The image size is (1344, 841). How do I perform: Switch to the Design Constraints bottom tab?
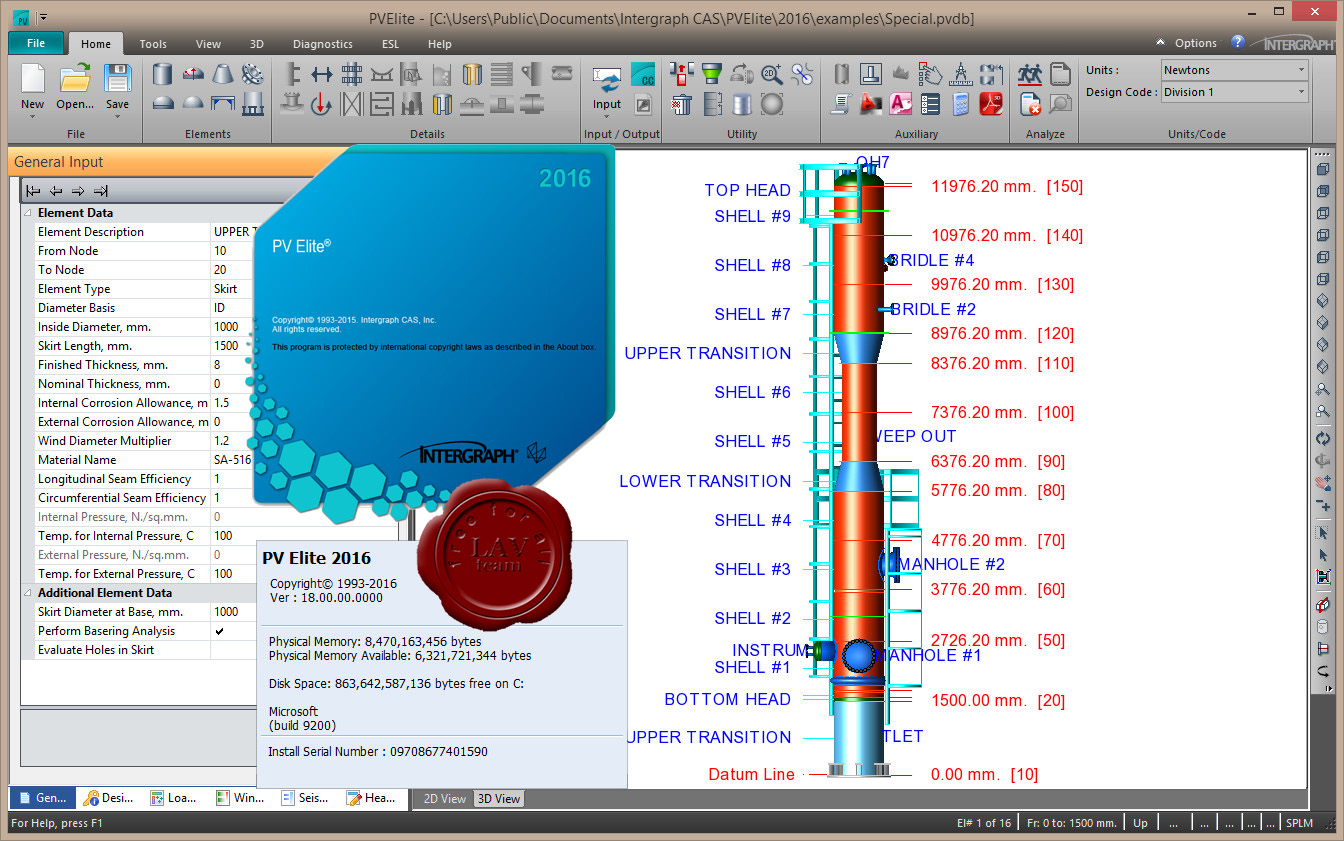109,798
